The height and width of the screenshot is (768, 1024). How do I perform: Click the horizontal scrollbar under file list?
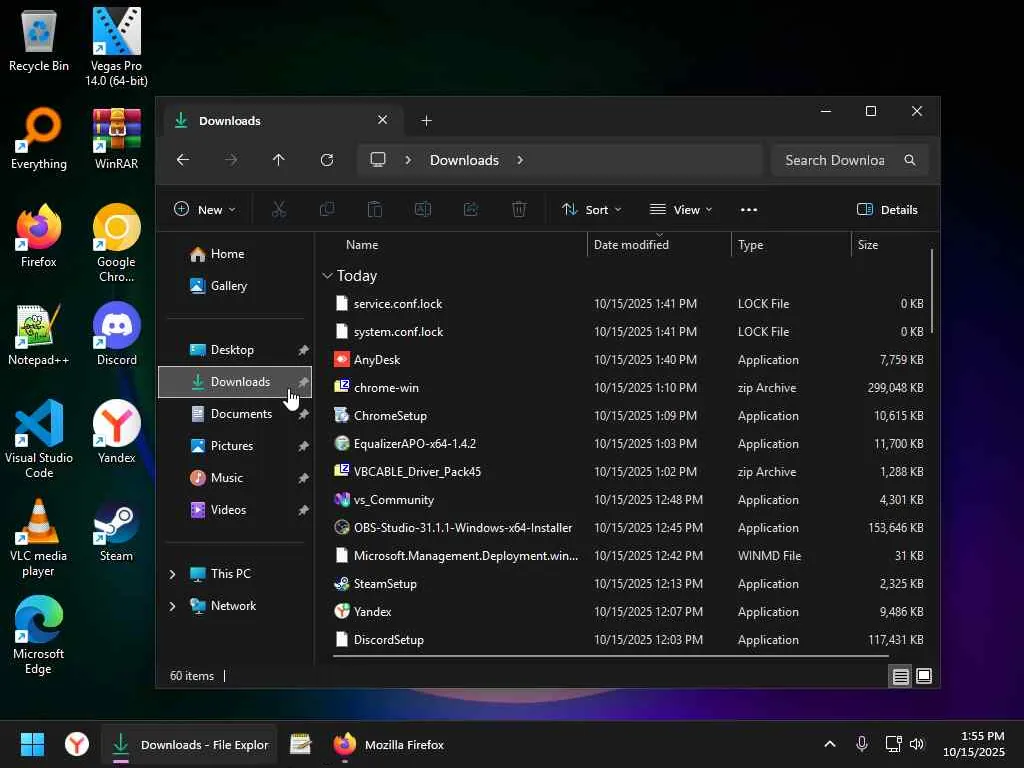(x=611, y=656)
